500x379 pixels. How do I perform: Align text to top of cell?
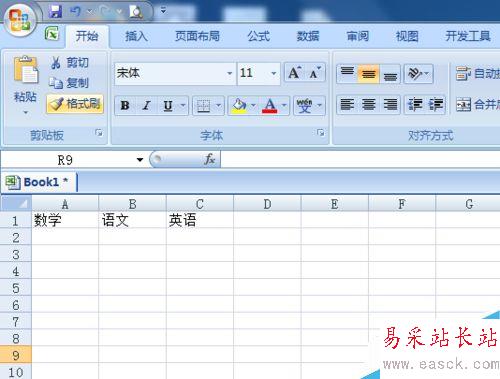tap(347, 73)
